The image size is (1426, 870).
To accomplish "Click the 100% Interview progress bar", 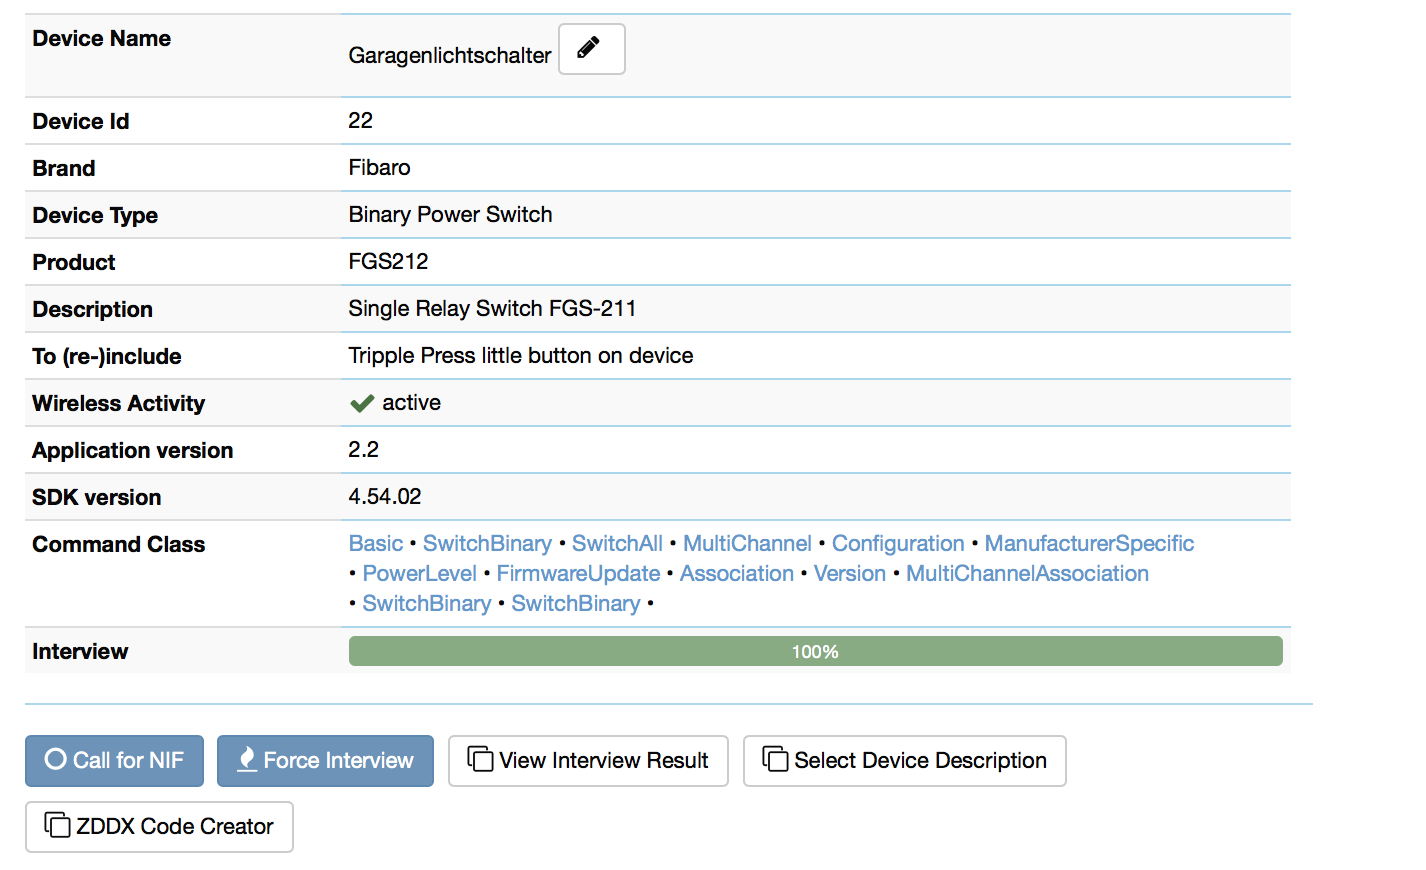I will point(815,652).
